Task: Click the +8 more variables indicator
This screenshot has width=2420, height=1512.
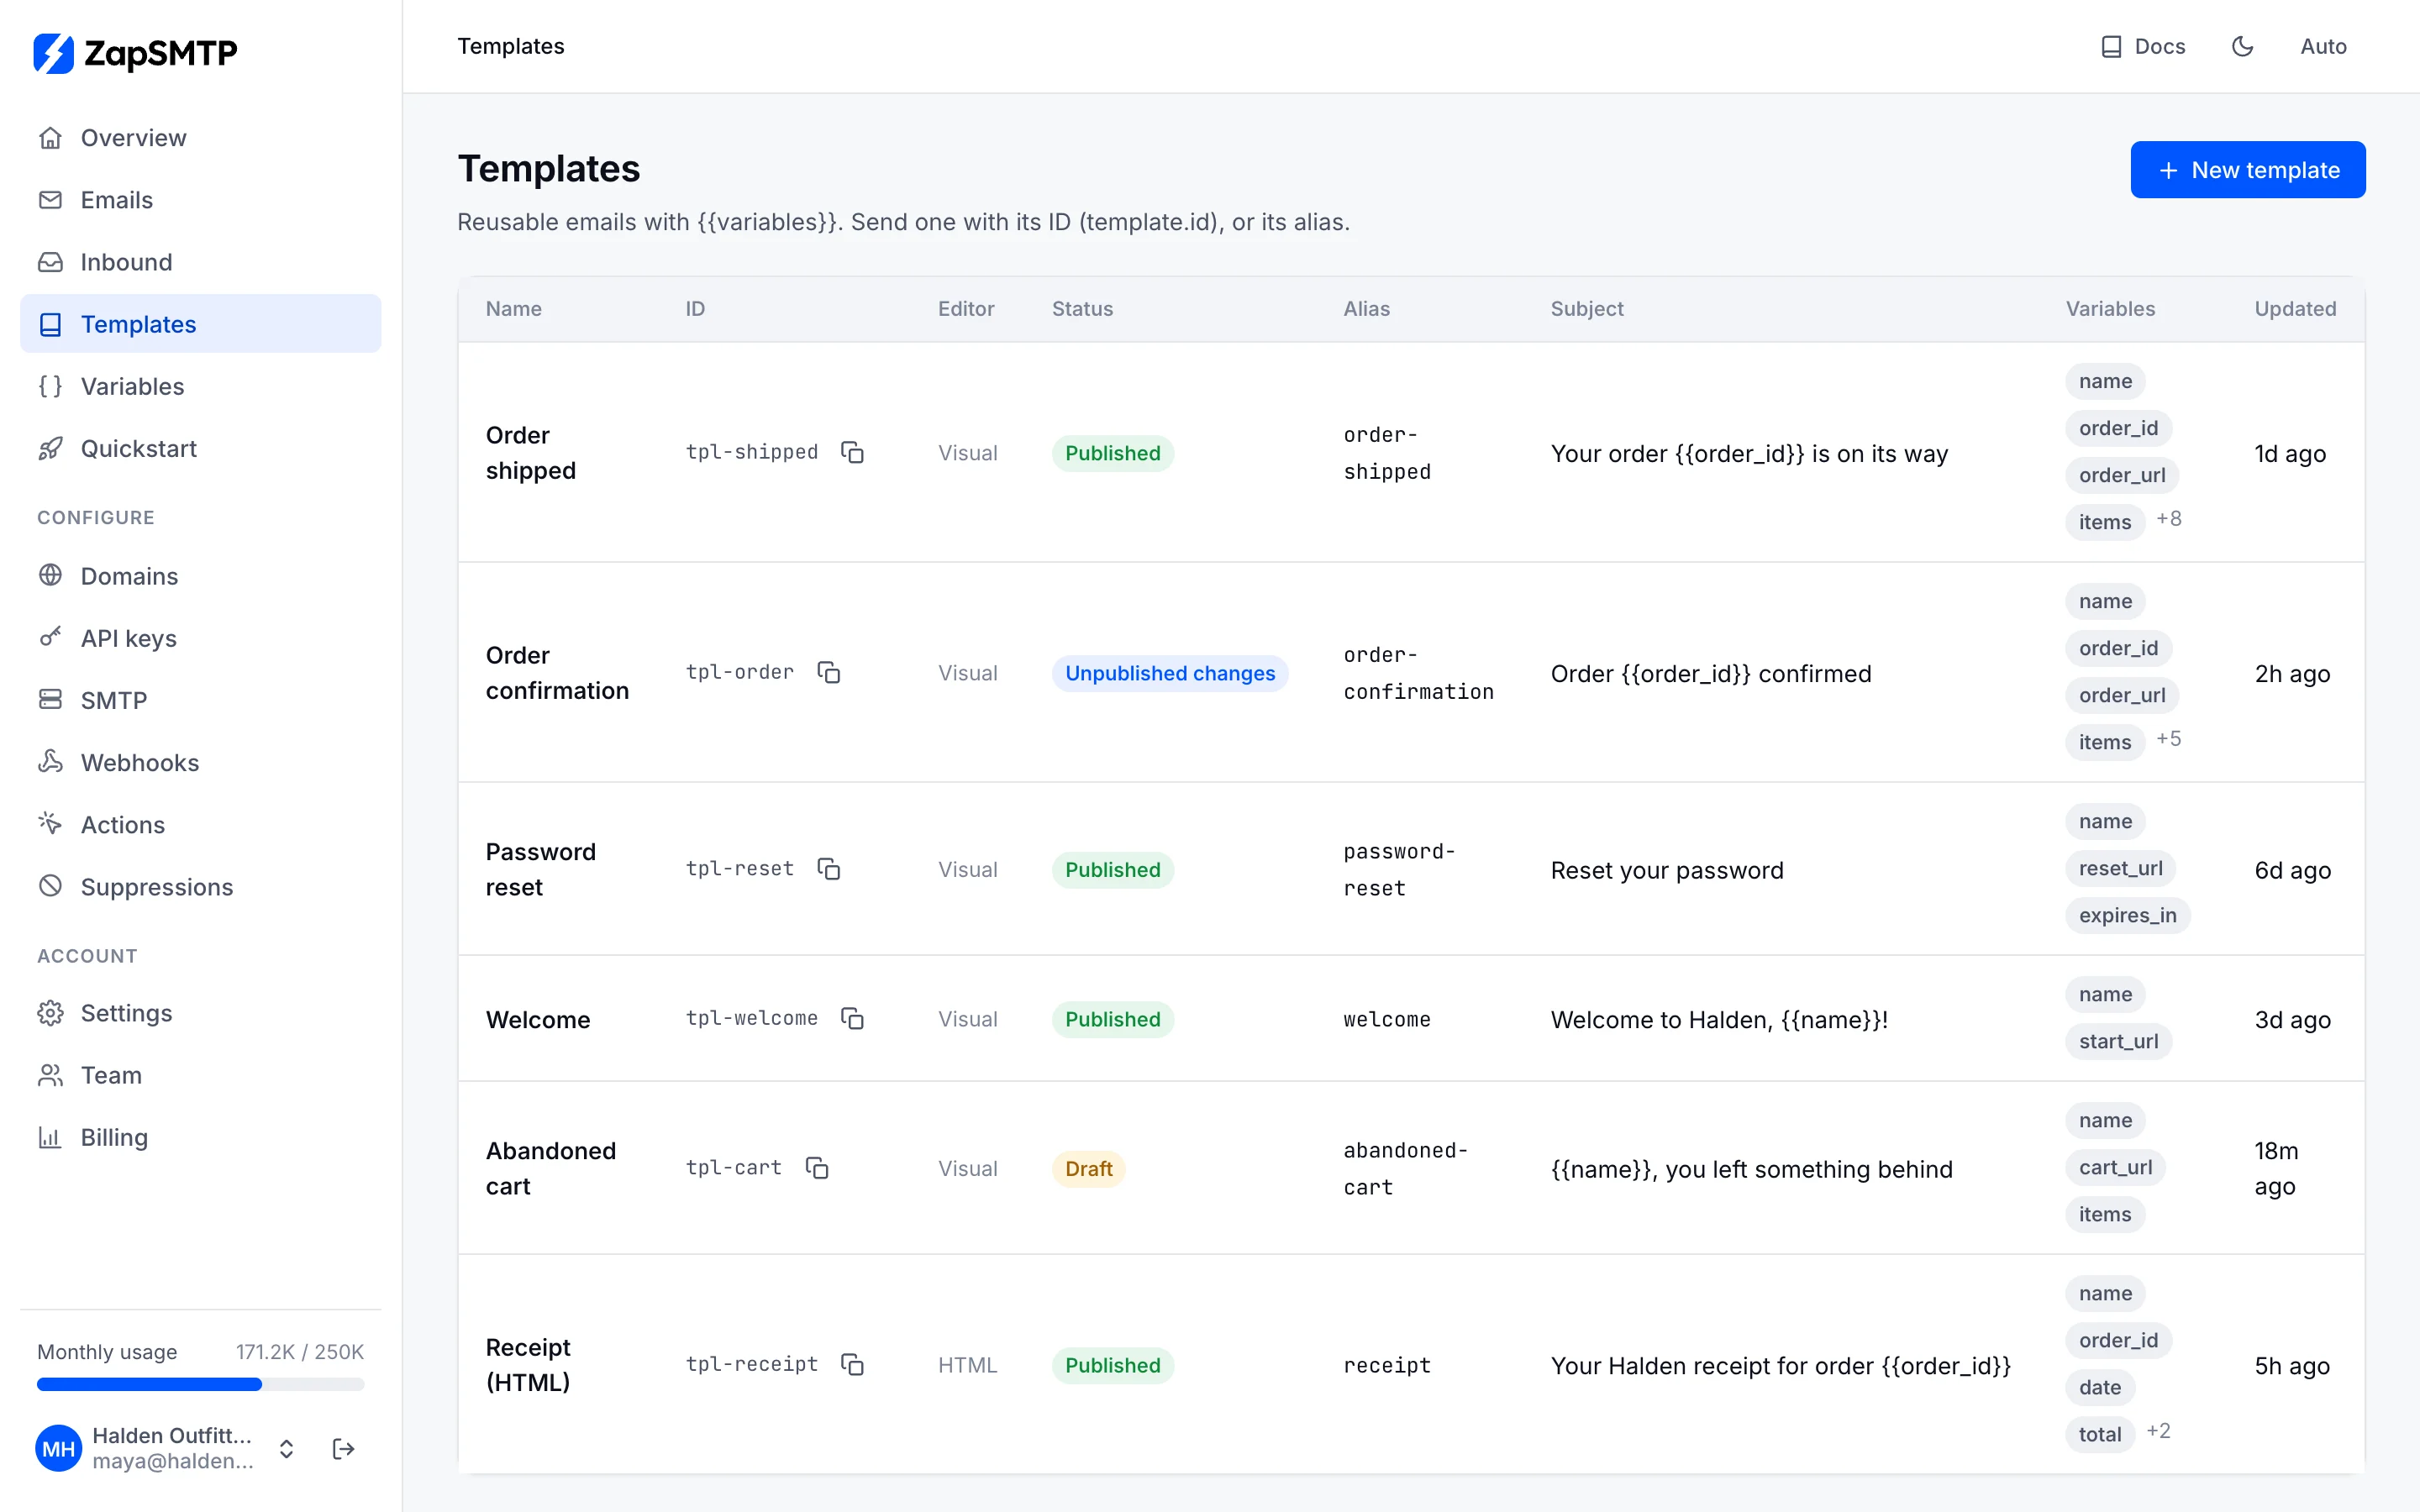Action: coord(2168,519)
